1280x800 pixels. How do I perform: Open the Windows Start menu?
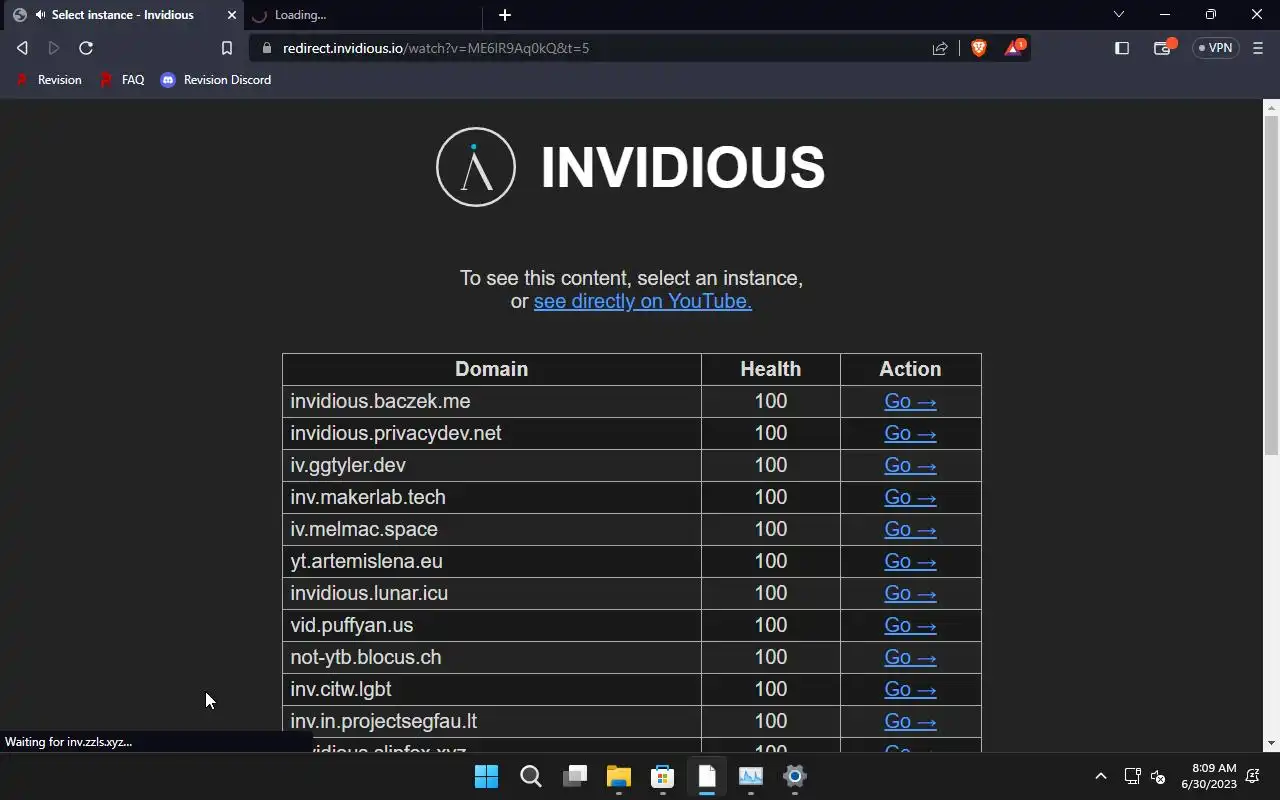(487, 776)
